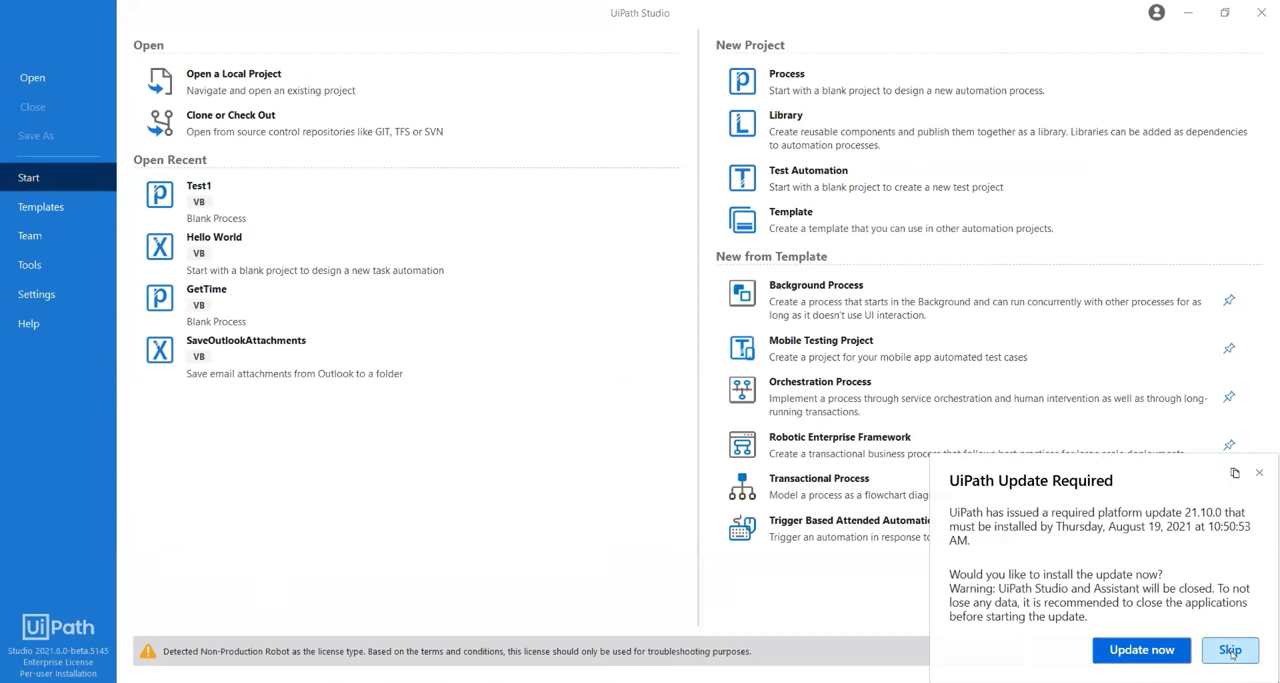Open the Help tab
This screenshot has width=1280, height=683.
click(x=29, y=324)
